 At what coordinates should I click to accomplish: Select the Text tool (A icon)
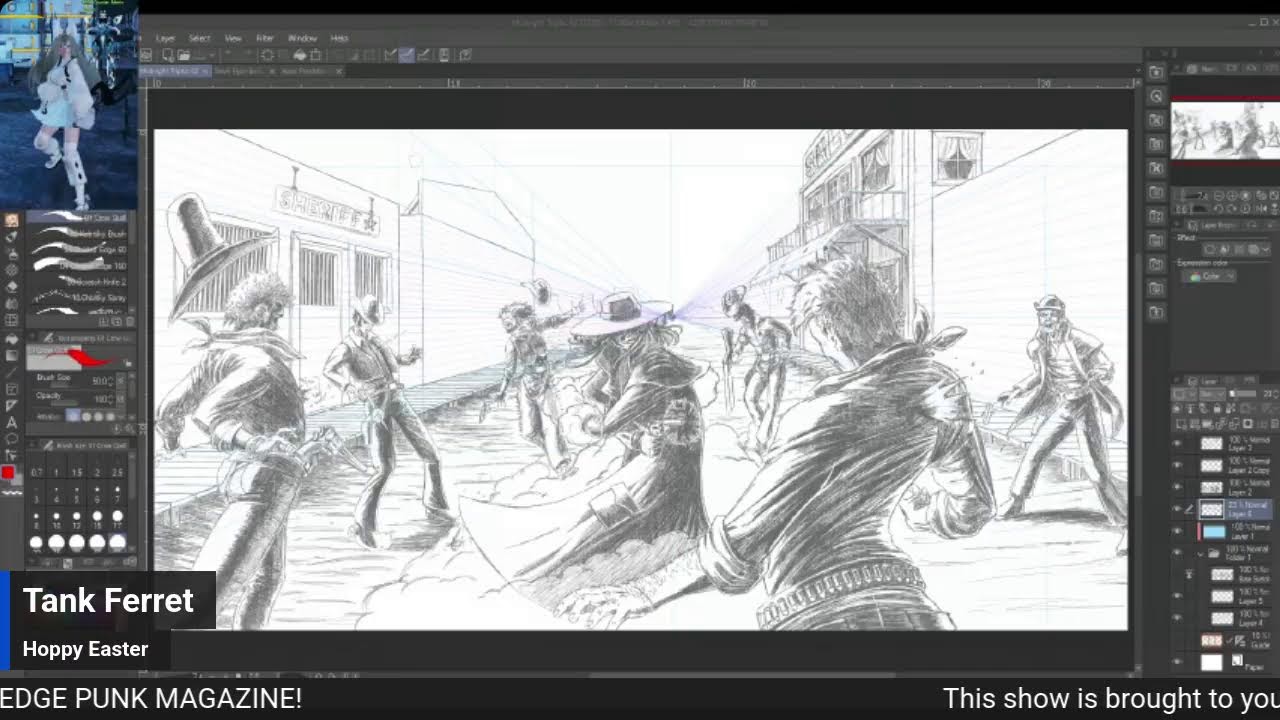[12, 422]
